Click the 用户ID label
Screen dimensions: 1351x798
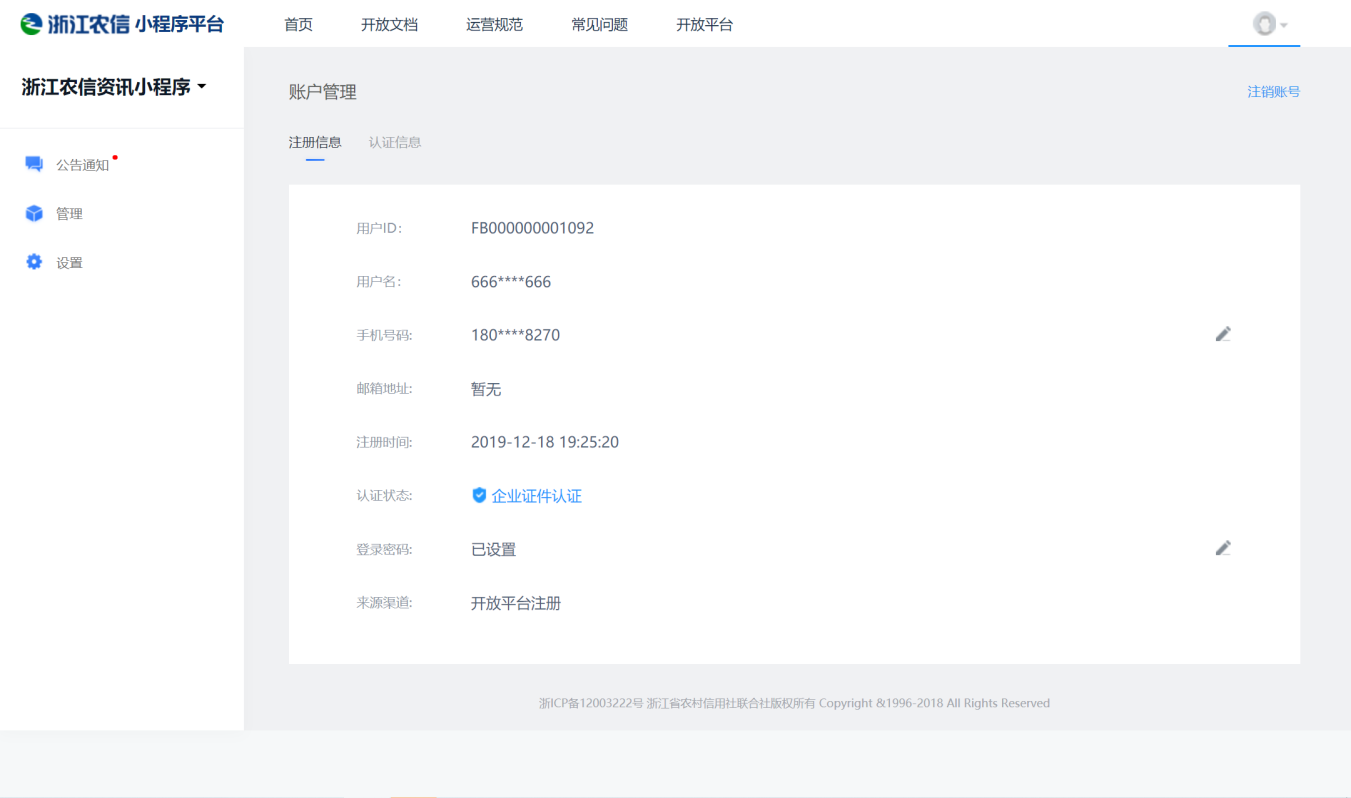tap(379, 228)
